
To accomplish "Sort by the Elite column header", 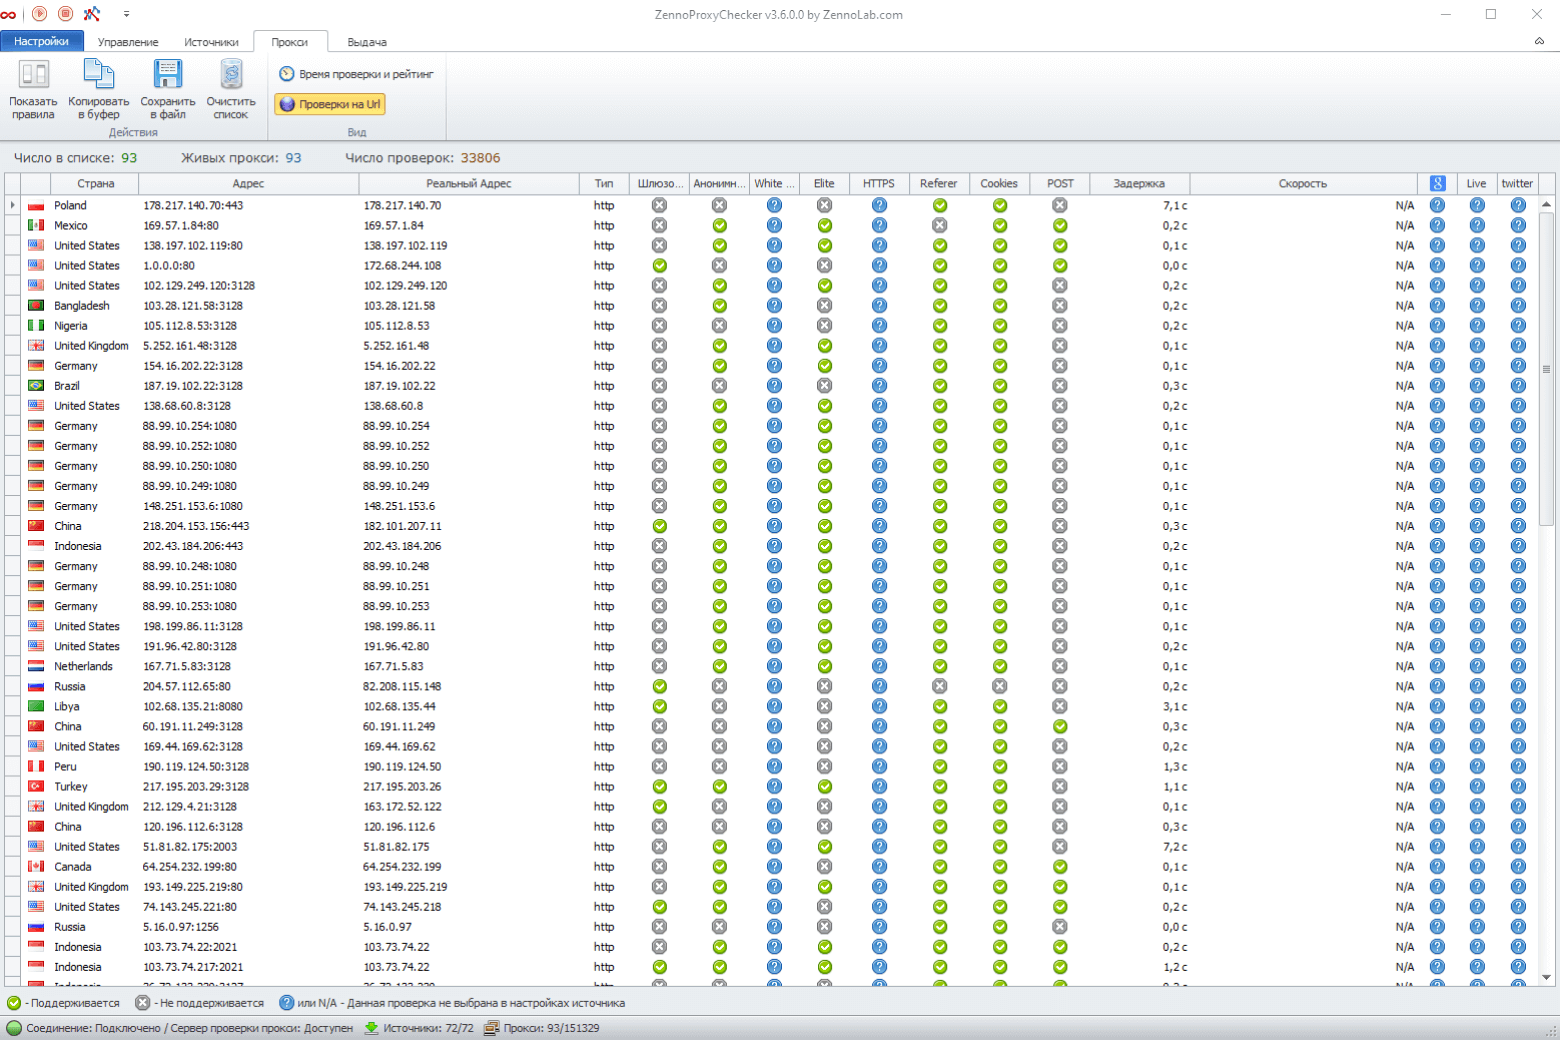I will (824, 183).
